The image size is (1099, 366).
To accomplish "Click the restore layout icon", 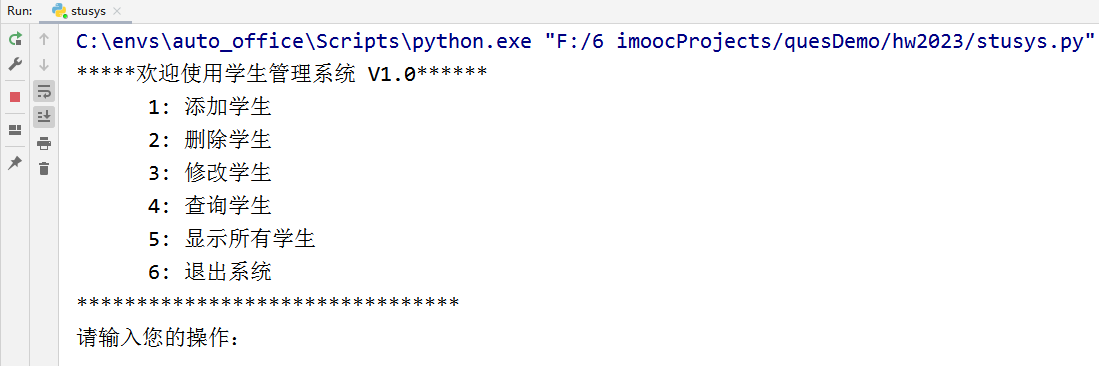I will pos(15,130).
